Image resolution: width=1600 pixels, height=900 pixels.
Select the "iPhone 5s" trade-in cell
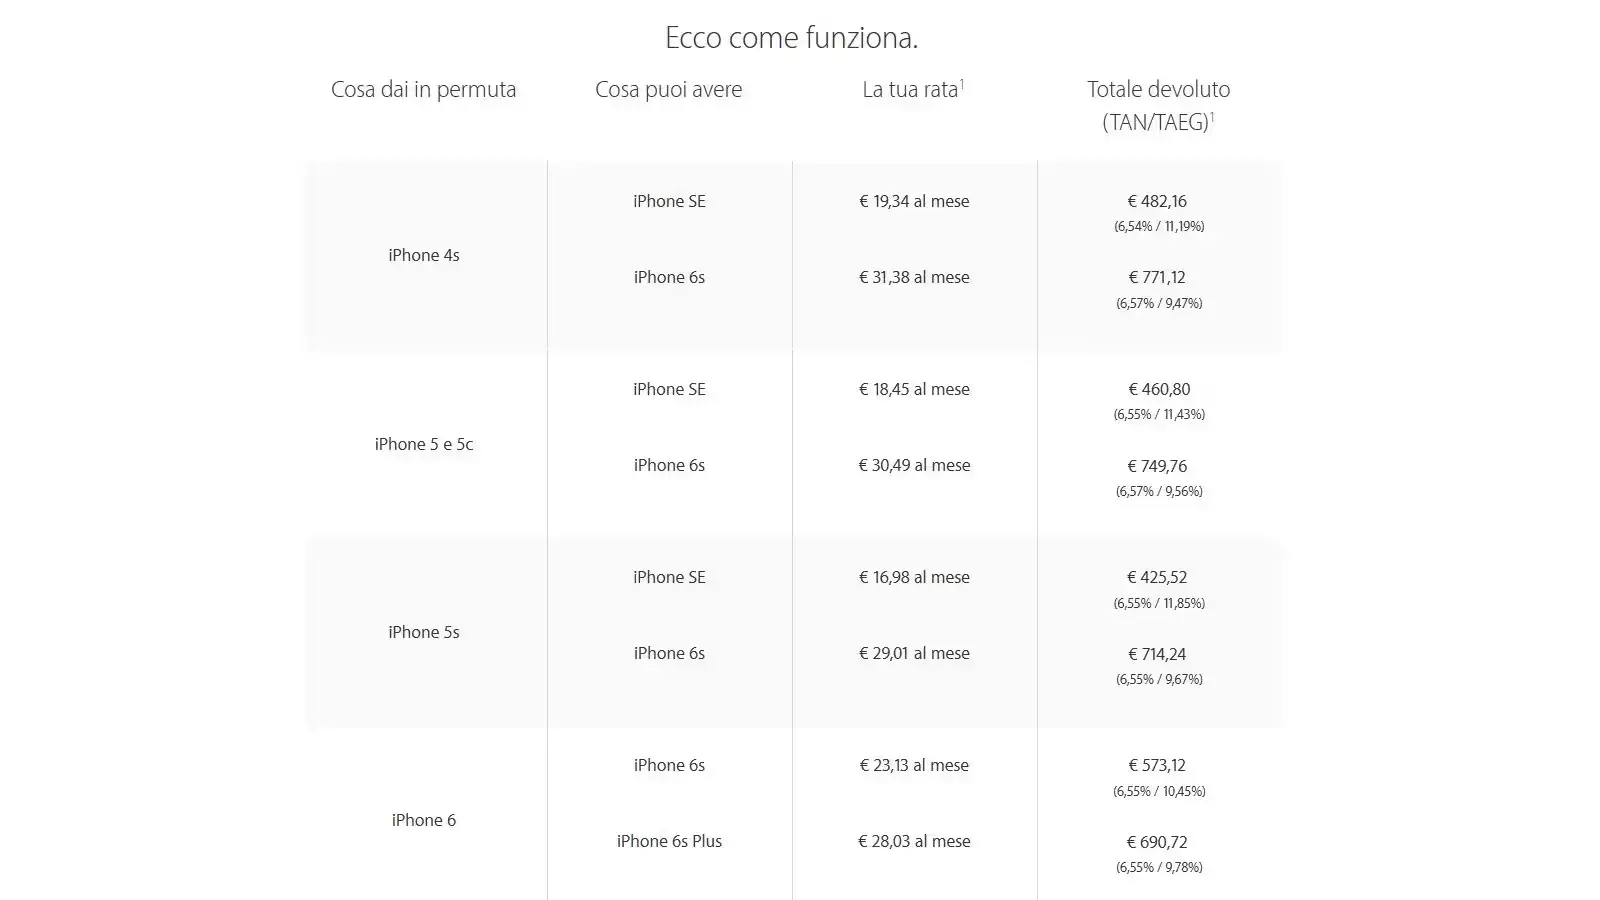pos(424,632)
